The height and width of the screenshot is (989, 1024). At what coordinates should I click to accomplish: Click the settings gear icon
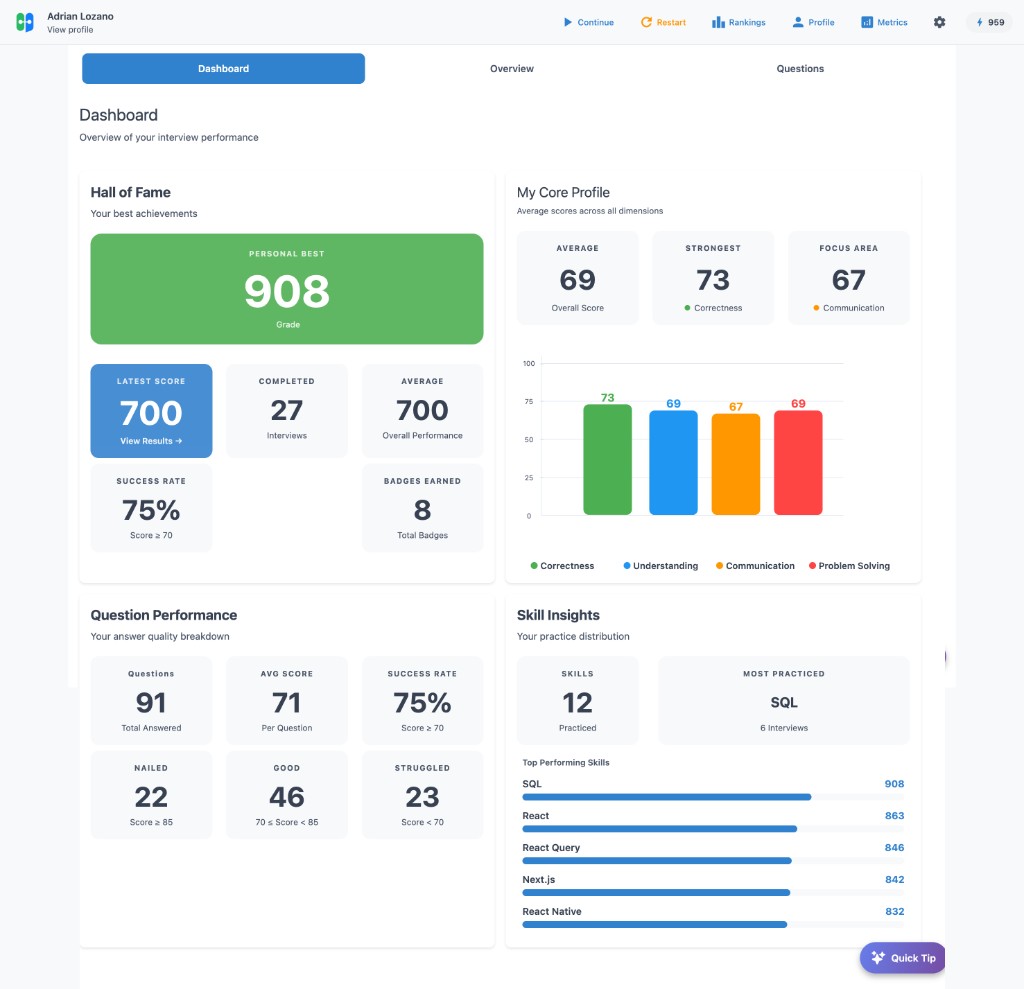(938, 21)
